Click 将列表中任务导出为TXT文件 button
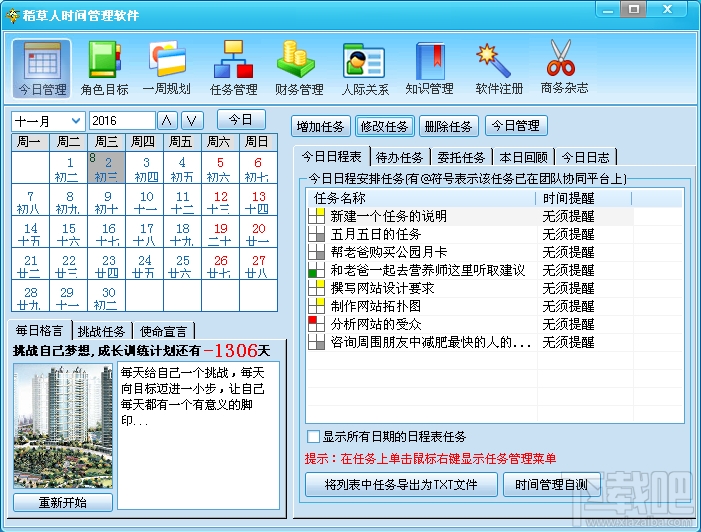This screenshot has width=701, height=532. 401,485
